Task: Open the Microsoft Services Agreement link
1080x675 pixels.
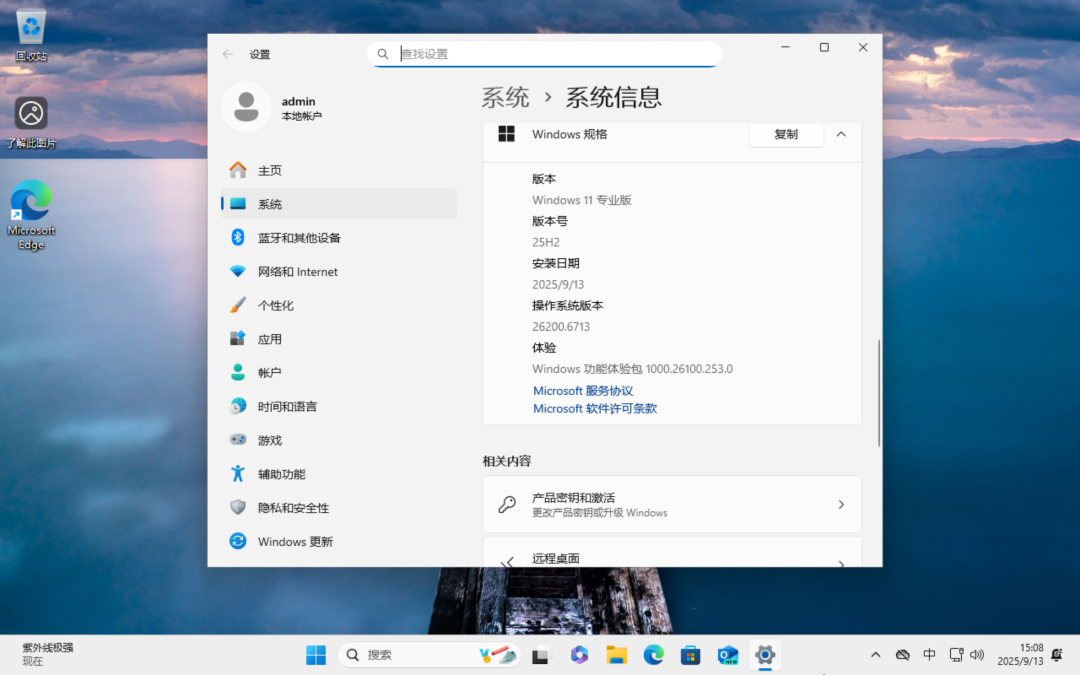Action: pyautogui.click(x=583, y=391)
